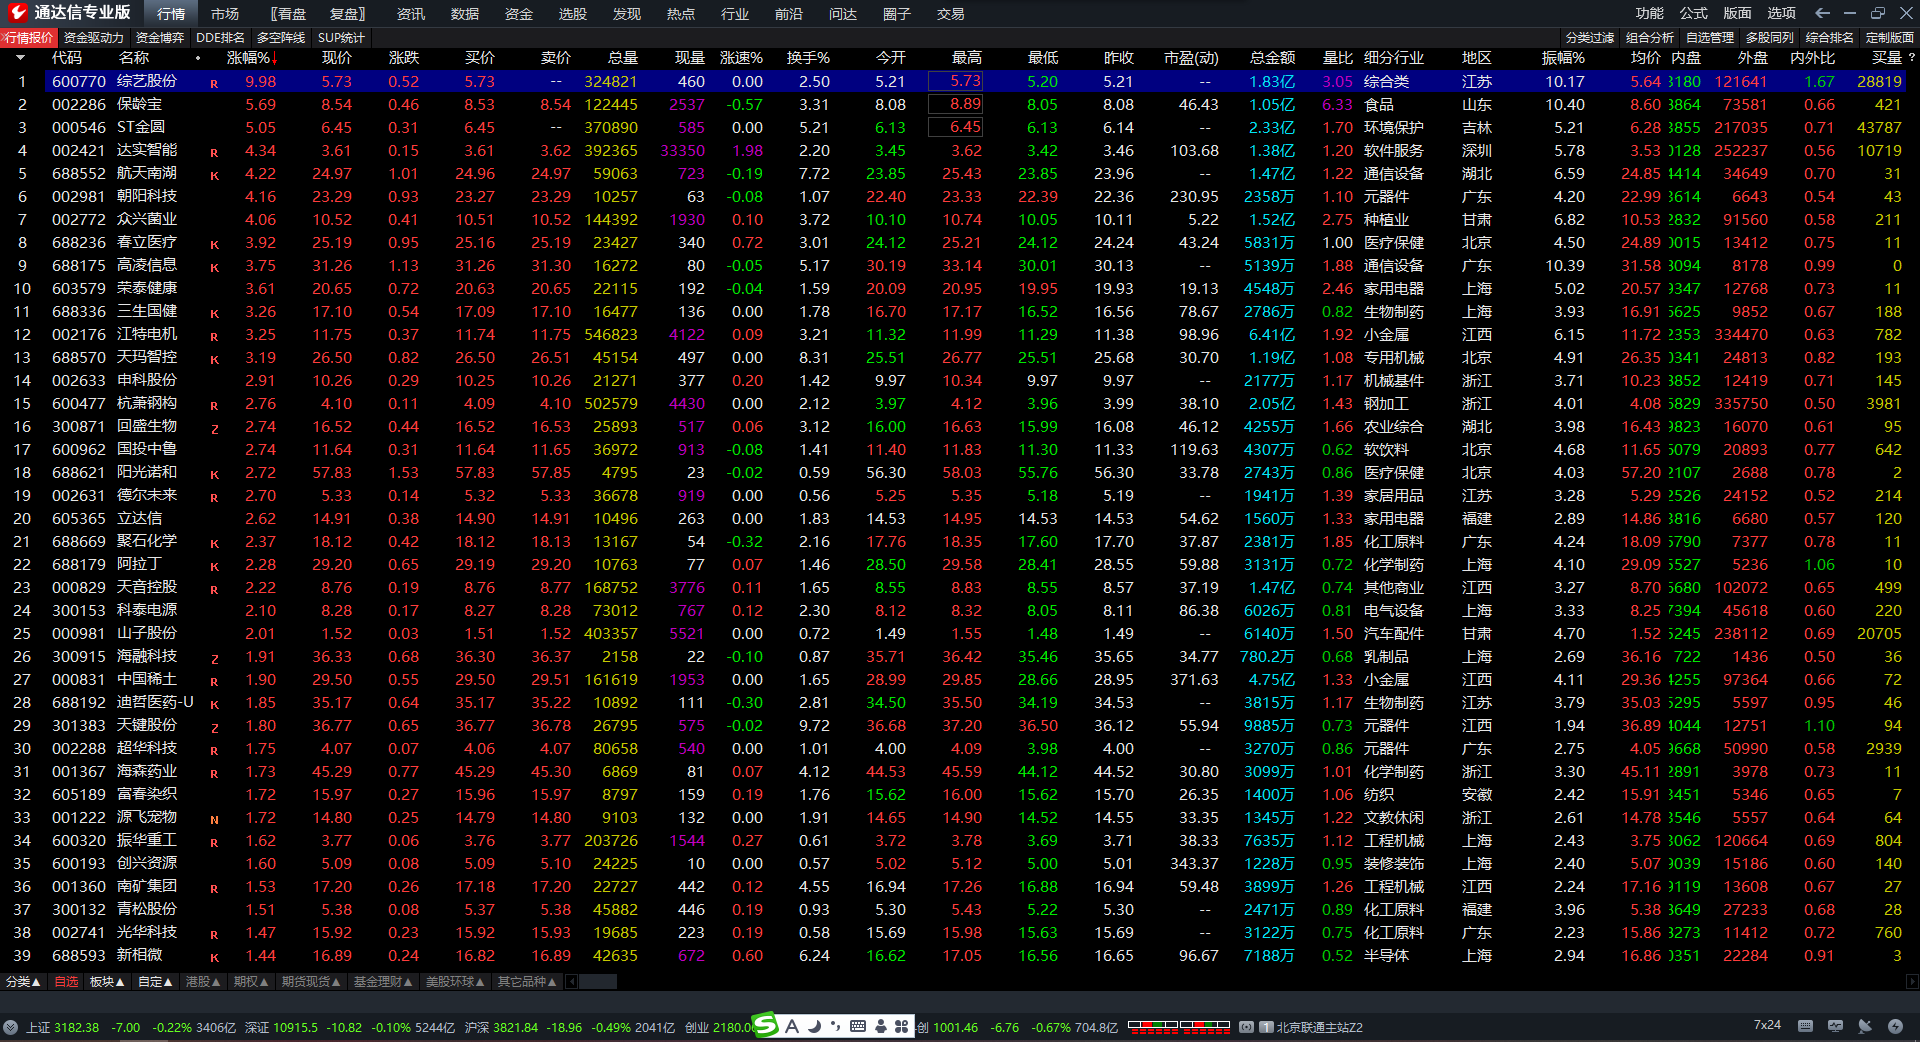Sort by the 换手% column header
The image size is (1920, 1042).
(808, 58)
